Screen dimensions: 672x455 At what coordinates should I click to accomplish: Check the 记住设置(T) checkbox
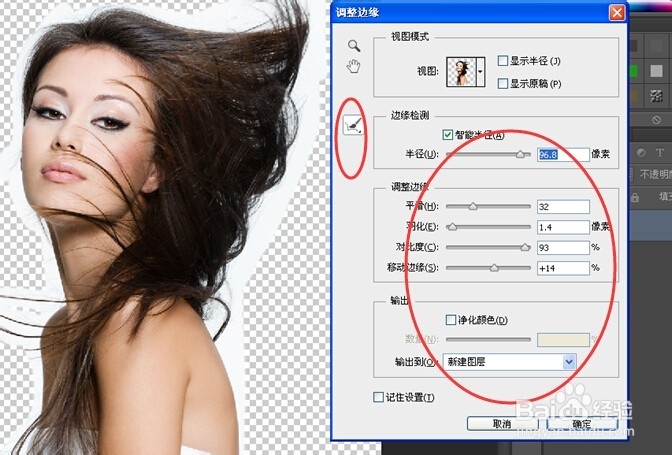pos(378,397)
